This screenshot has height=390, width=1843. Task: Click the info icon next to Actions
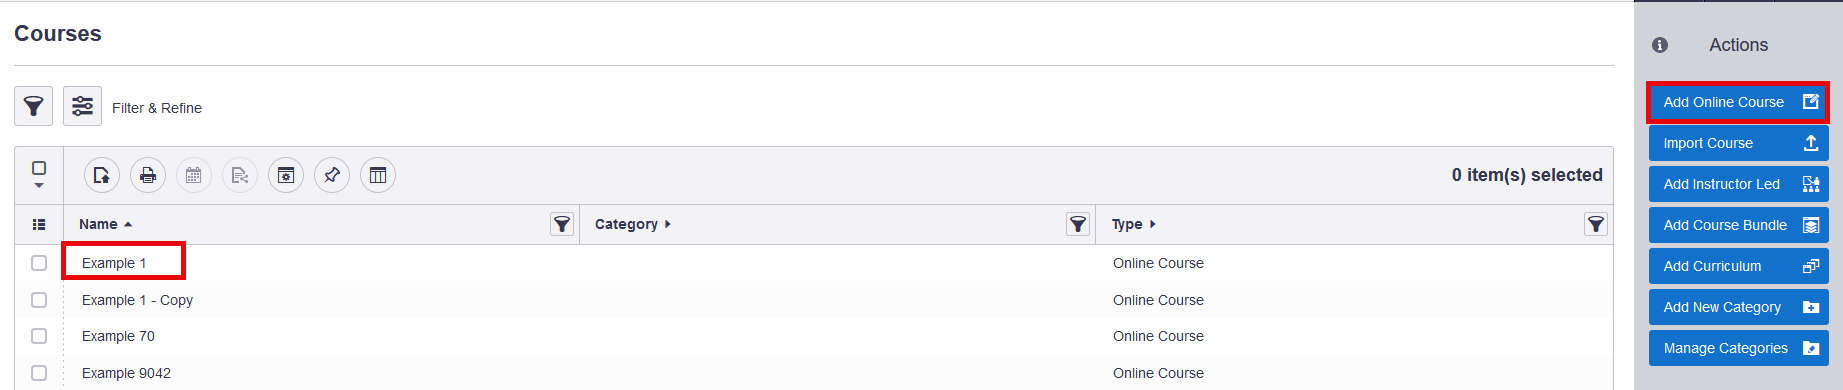(x=1660, y=45)
